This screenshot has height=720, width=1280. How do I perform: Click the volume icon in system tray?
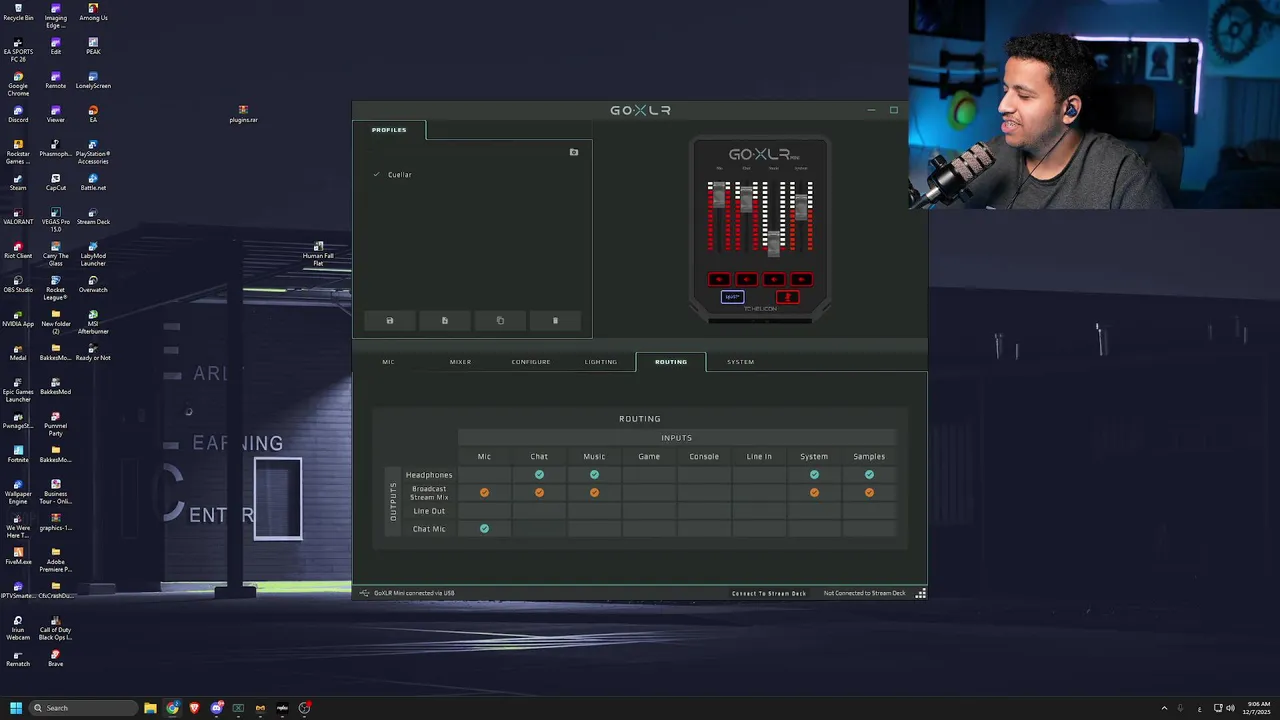click(x=1230, y=708)
